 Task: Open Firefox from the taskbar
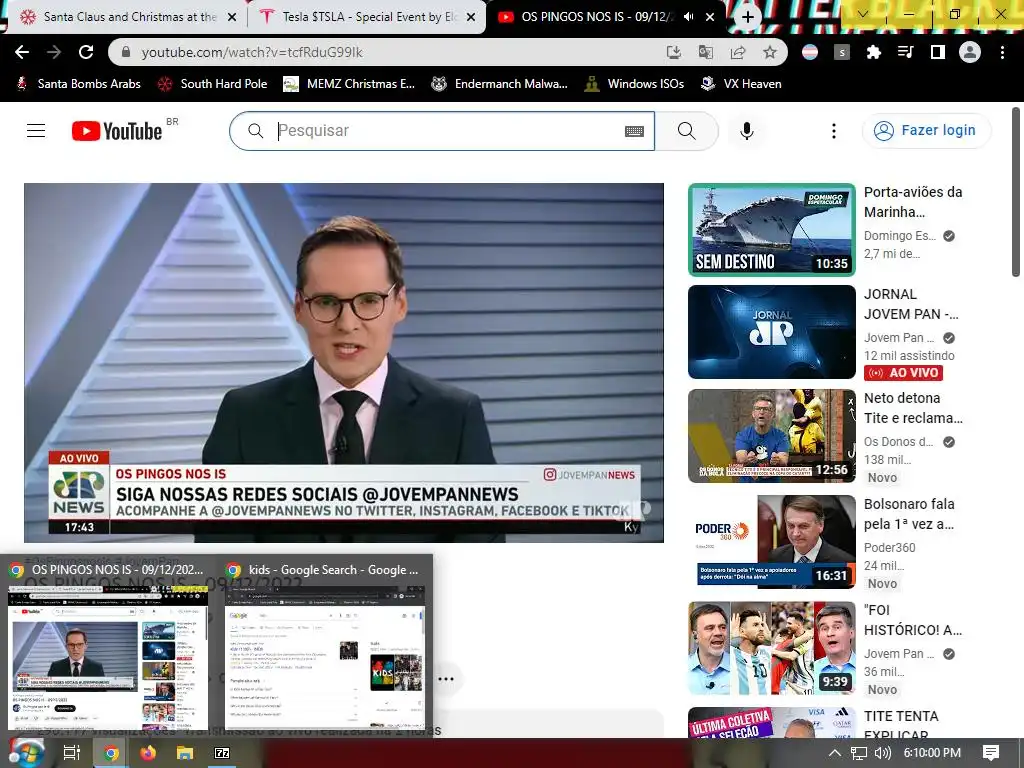point(148,753)
